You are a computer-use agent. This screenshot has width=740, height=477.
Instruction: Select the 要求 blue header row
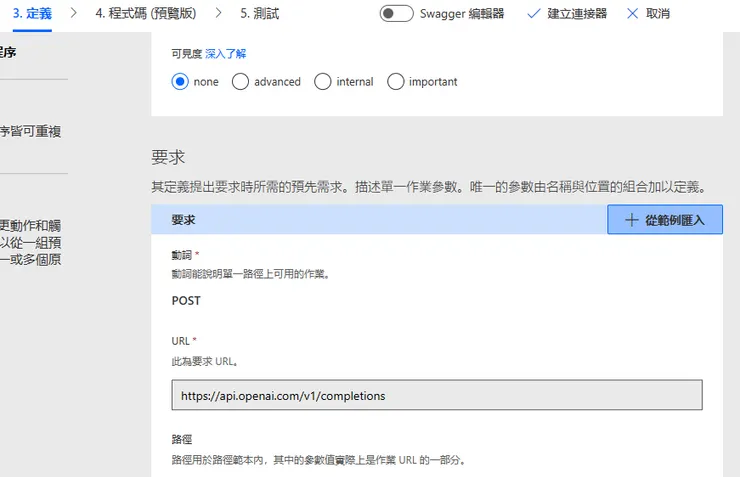click(x=378, y=220)
